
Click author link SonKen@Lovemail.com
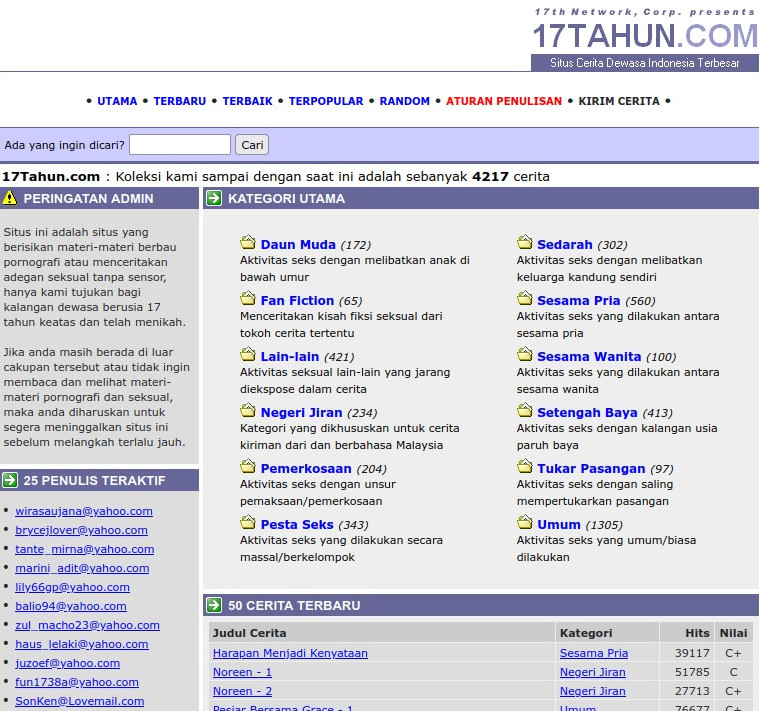tap(80, 701)
